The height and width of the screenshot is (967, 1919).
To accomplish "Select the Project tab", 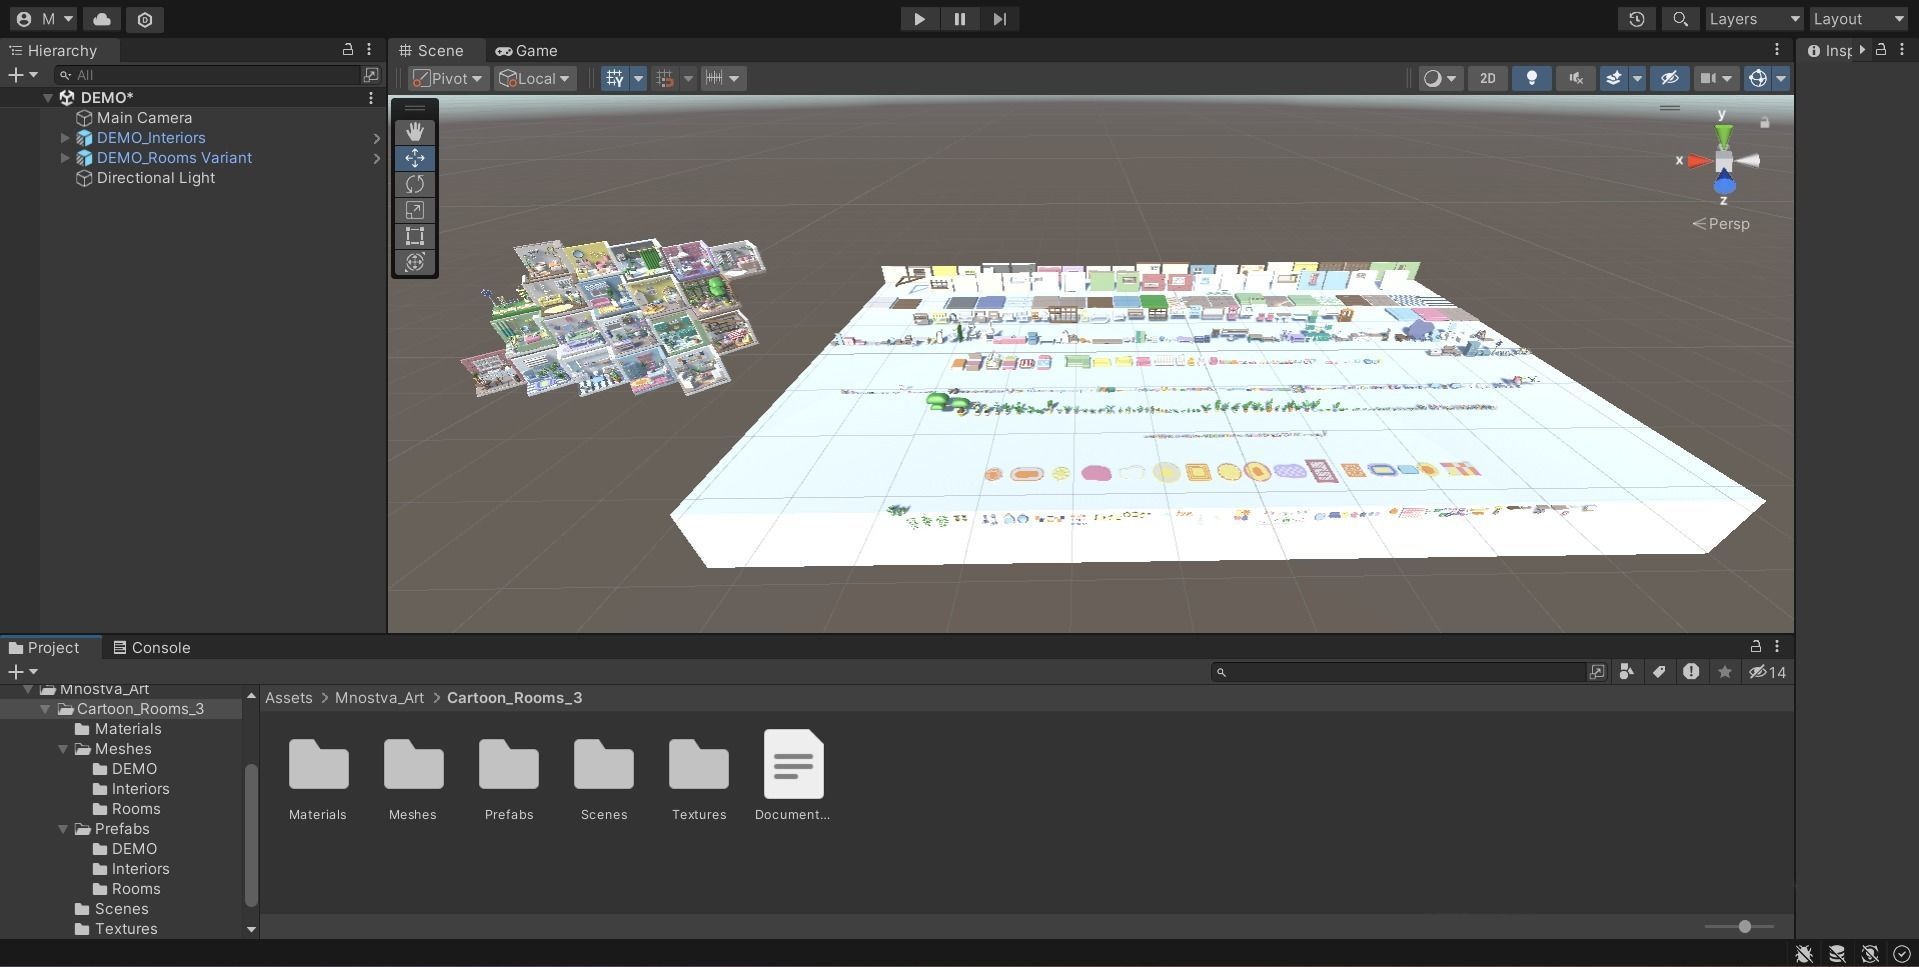I will 44,648.
